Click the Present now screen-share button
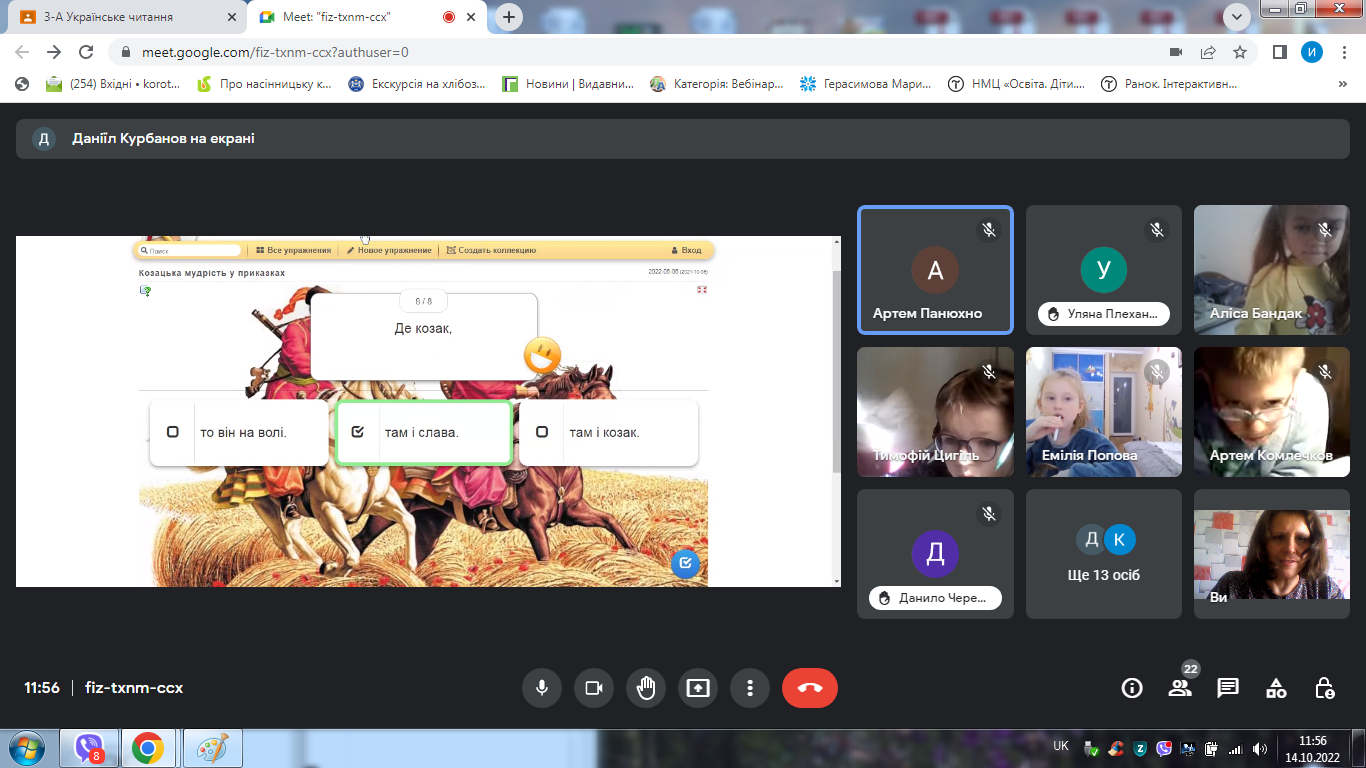This screenshot has width=1366, height=768. (698, 688)
